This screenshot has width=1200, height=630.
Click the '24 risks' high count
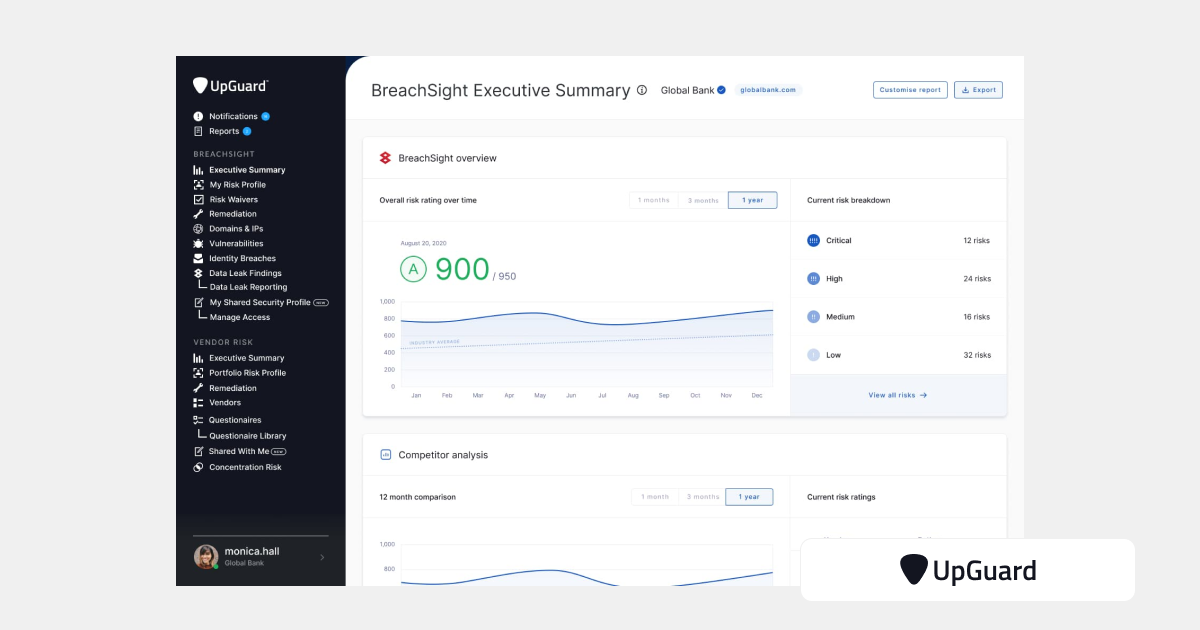tap(977, 279)
